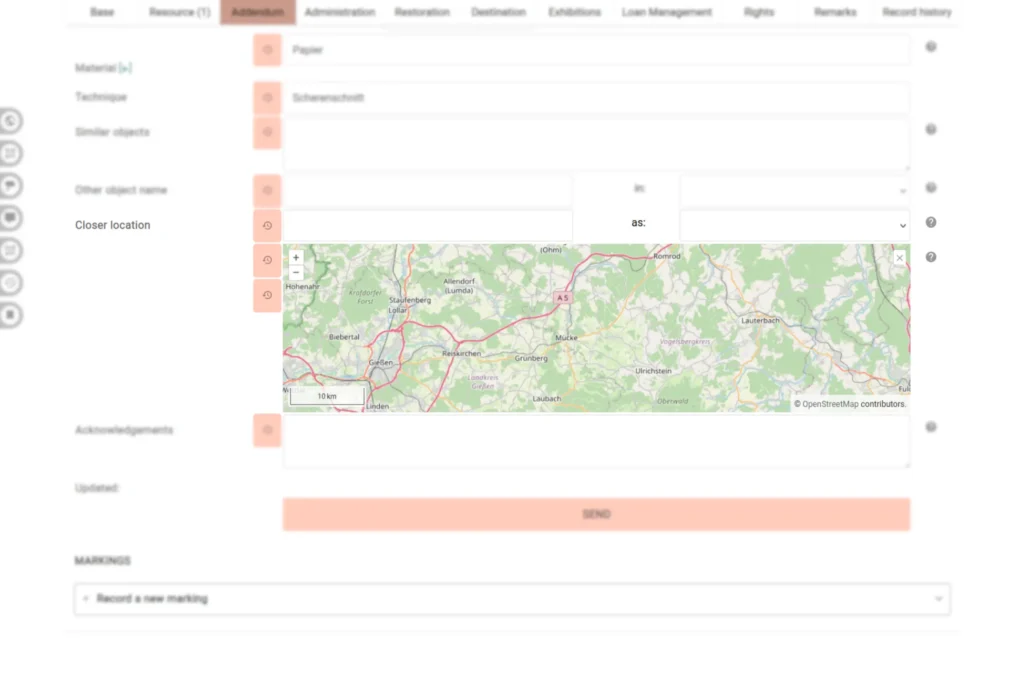Screen dimensions: 1024x674
Task: Click Reiskirchen on the map
Action: pos(461,353)
